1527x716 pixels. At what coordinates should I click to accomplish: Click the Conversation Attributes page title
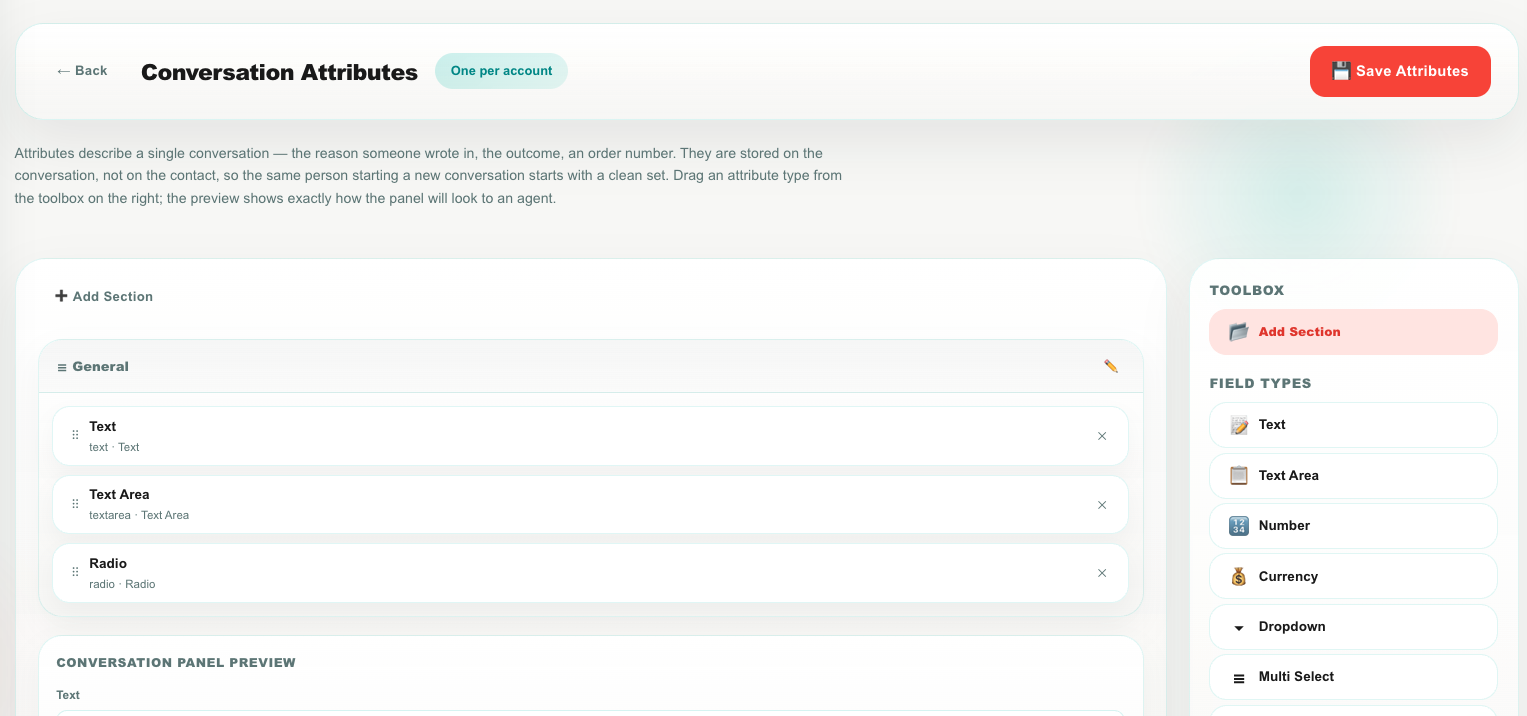tap(279, 72)
